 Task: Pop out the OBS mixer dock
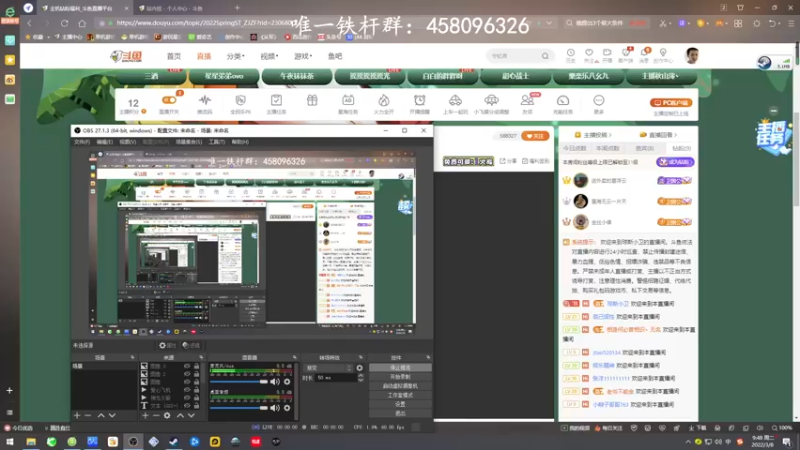(294, 358)
